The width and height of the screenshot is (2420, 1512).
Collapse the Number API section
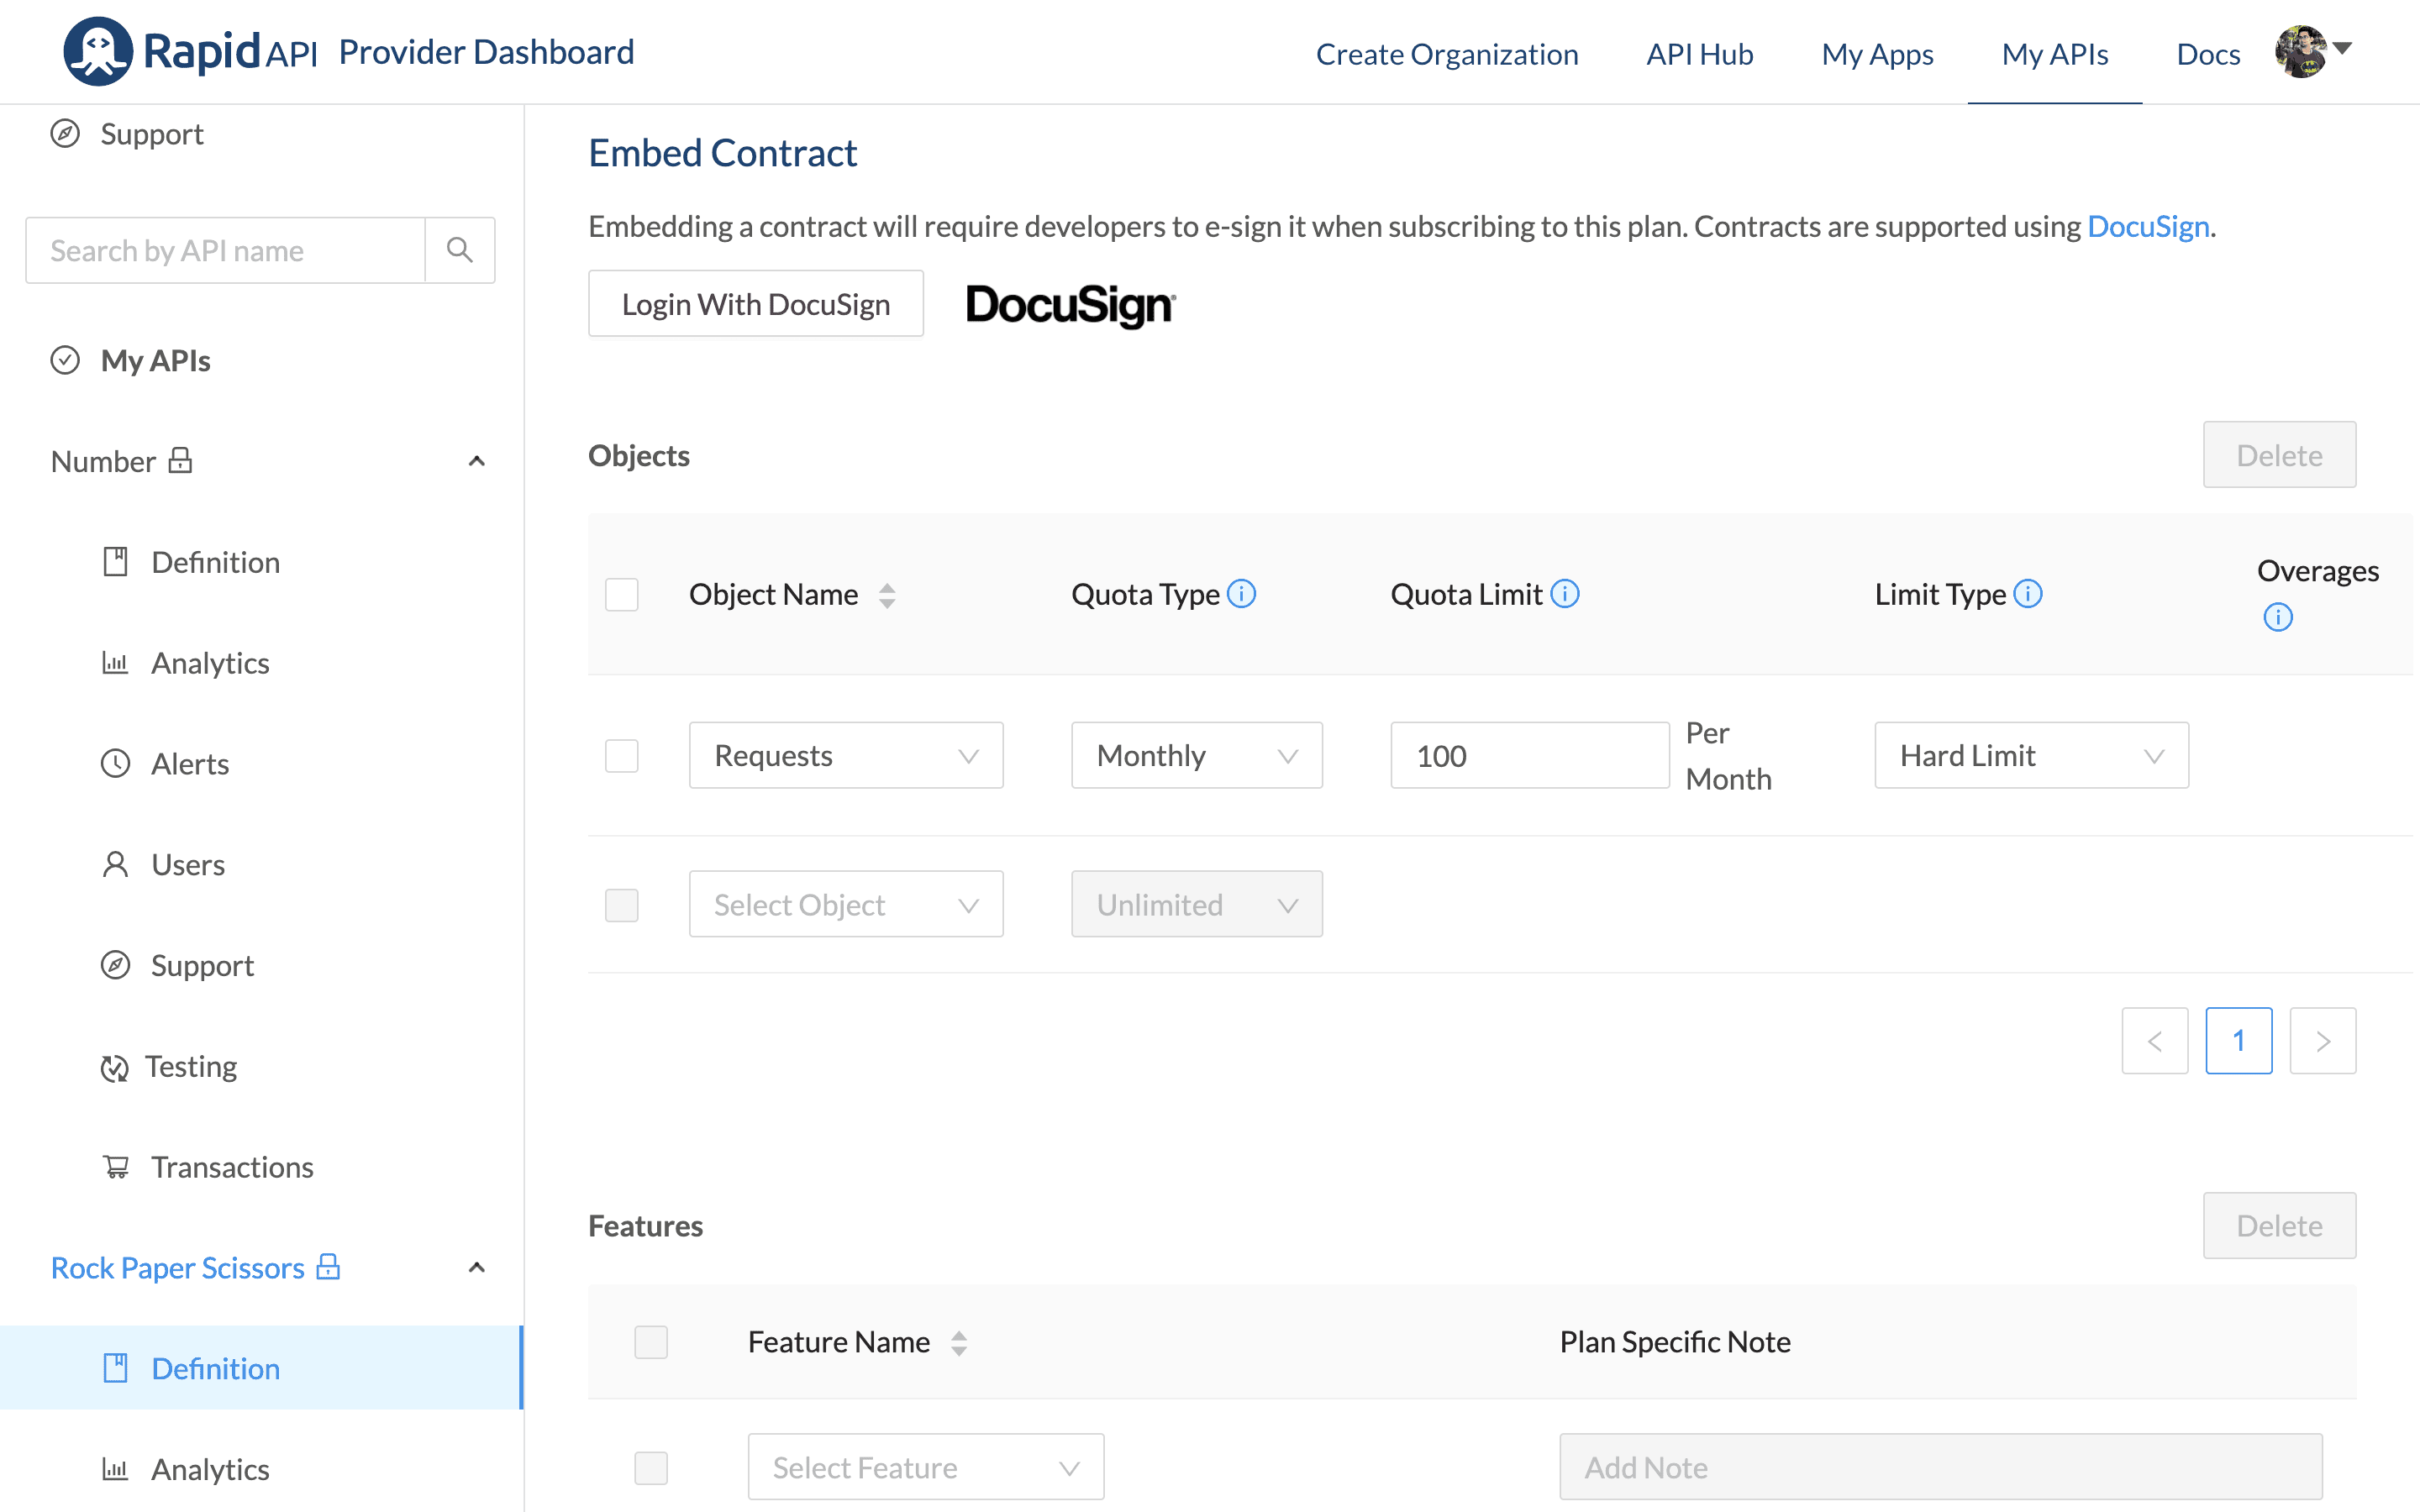(477, 461)
